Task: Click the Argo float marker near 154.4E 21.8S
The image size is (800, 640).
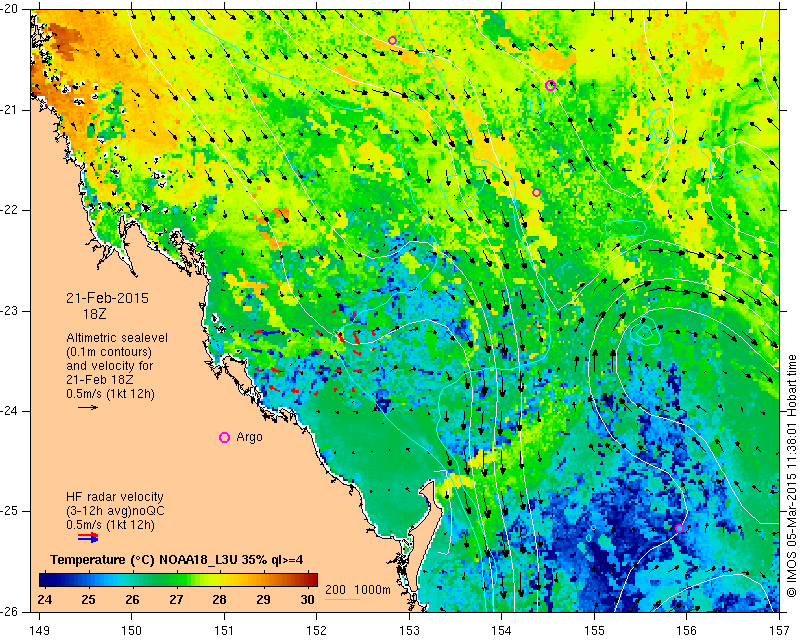Action: pos(536,192)
